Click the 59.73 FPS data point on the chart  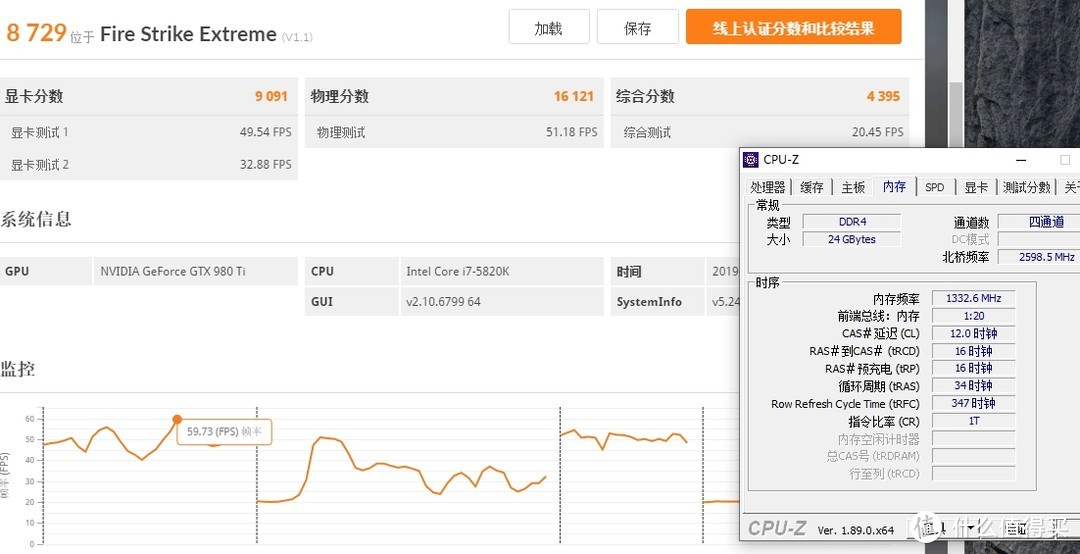tap(177, 420)
